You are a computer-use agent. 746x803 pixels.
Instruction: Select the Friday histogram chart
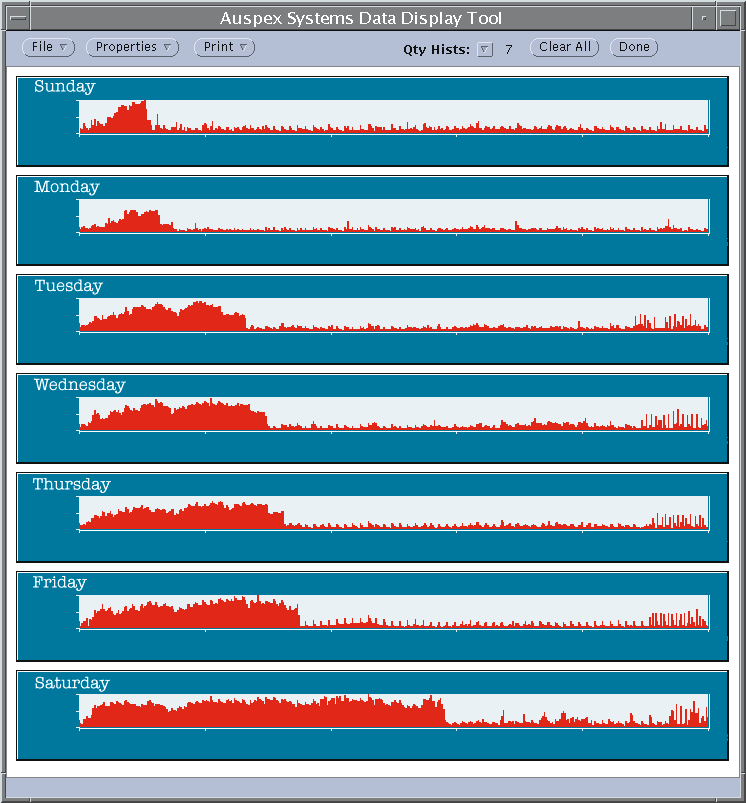pyautogui.click(x=393, y=612)
